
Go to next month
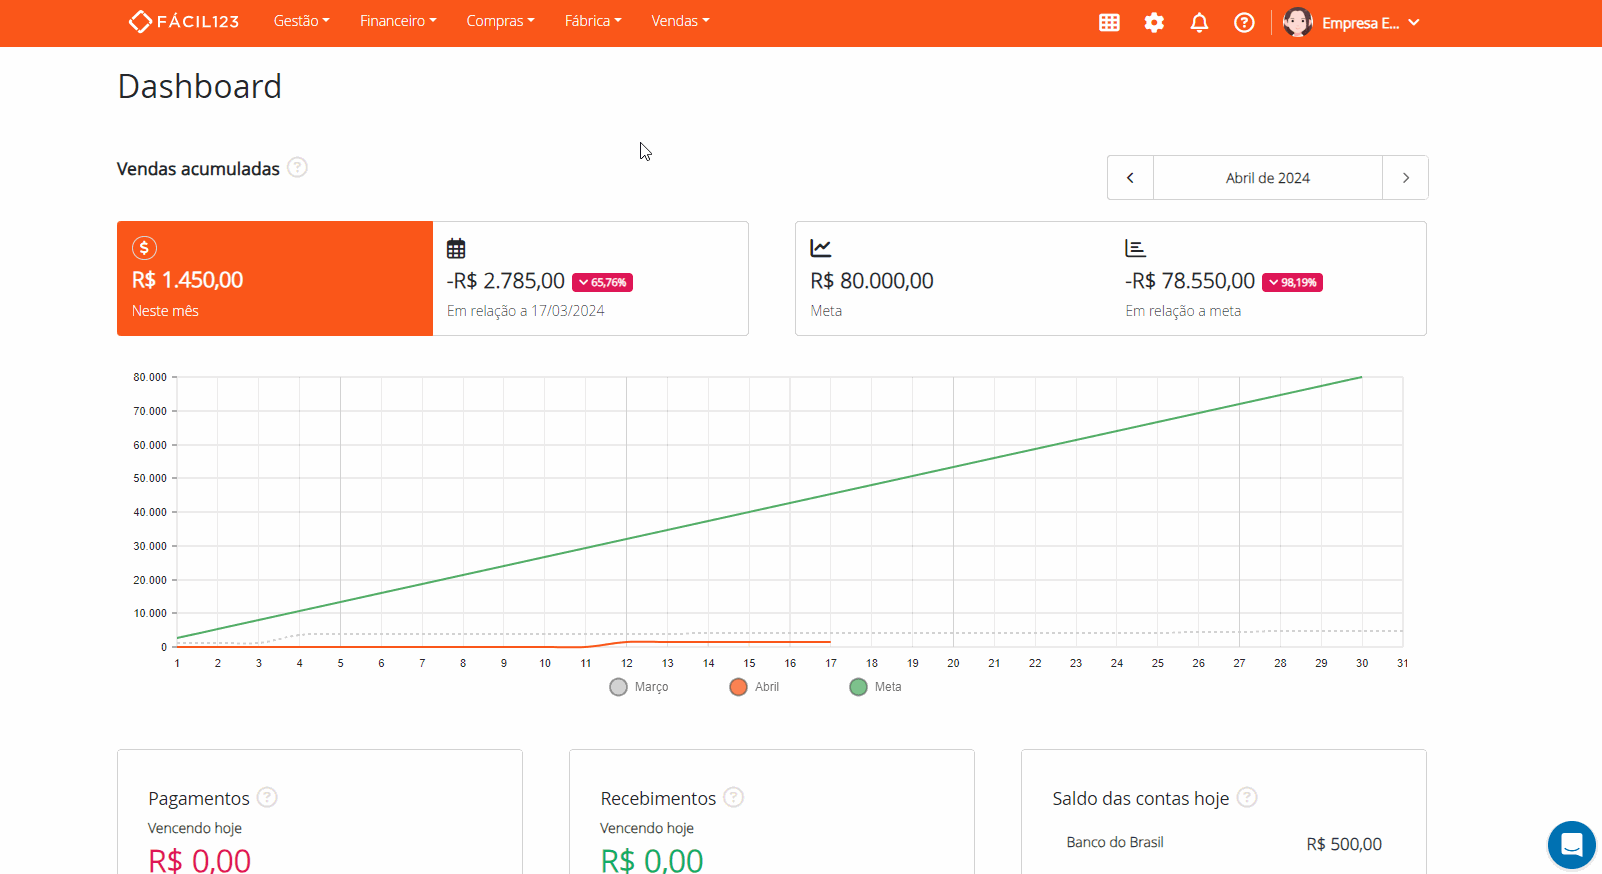coord(1405,178)
